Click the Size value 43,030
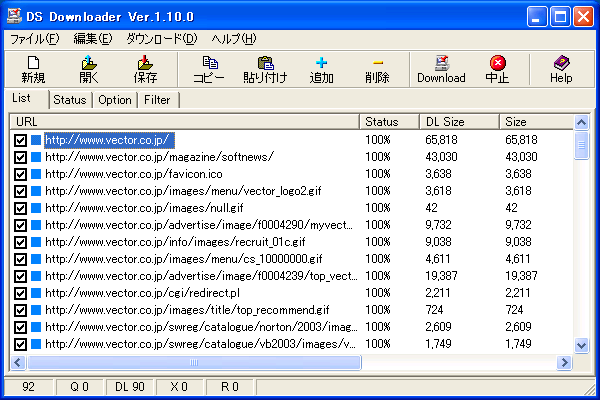Viewport: 600px width, 400px height. point(521,157)
